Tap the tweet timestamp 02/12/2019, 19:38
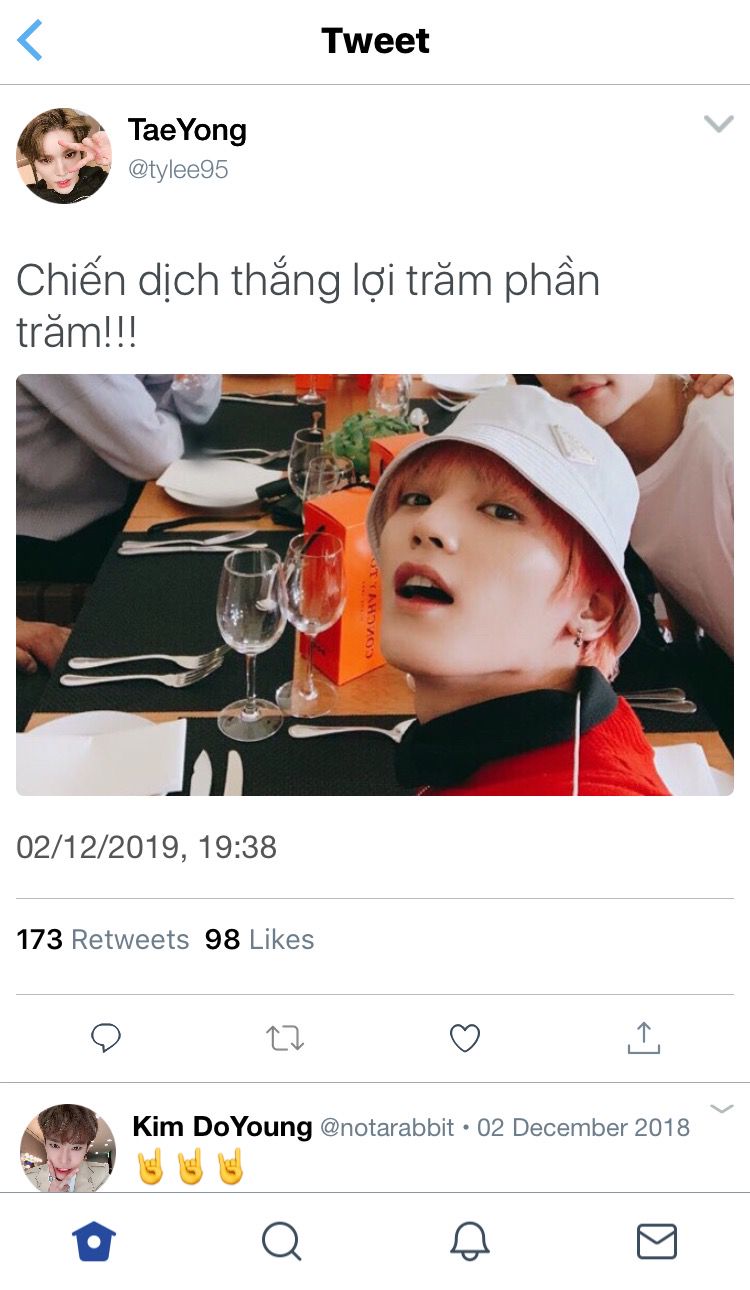This screenshot has height=1290, width=750. 146,847
